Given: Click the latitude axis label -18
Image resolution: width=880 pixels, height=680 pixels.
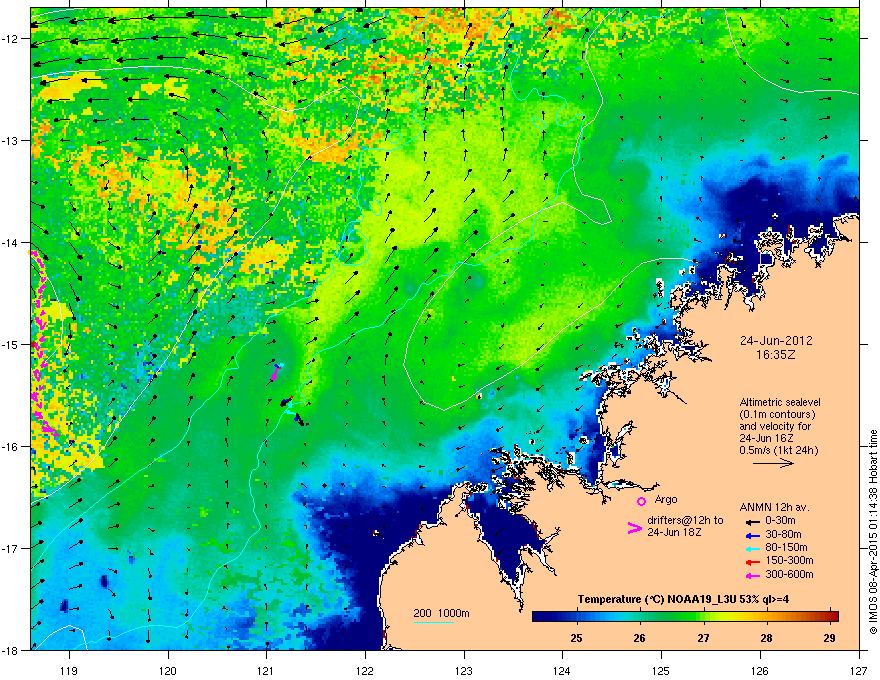Looking at the screenshot, I should [x=11, y=650].
